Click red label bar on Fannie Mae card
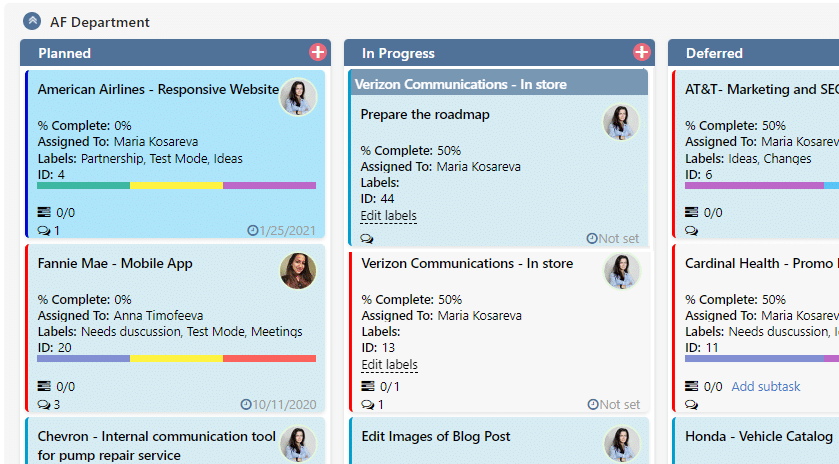The width and height of the screenshot is (839, 464). [x=269, y=359]
